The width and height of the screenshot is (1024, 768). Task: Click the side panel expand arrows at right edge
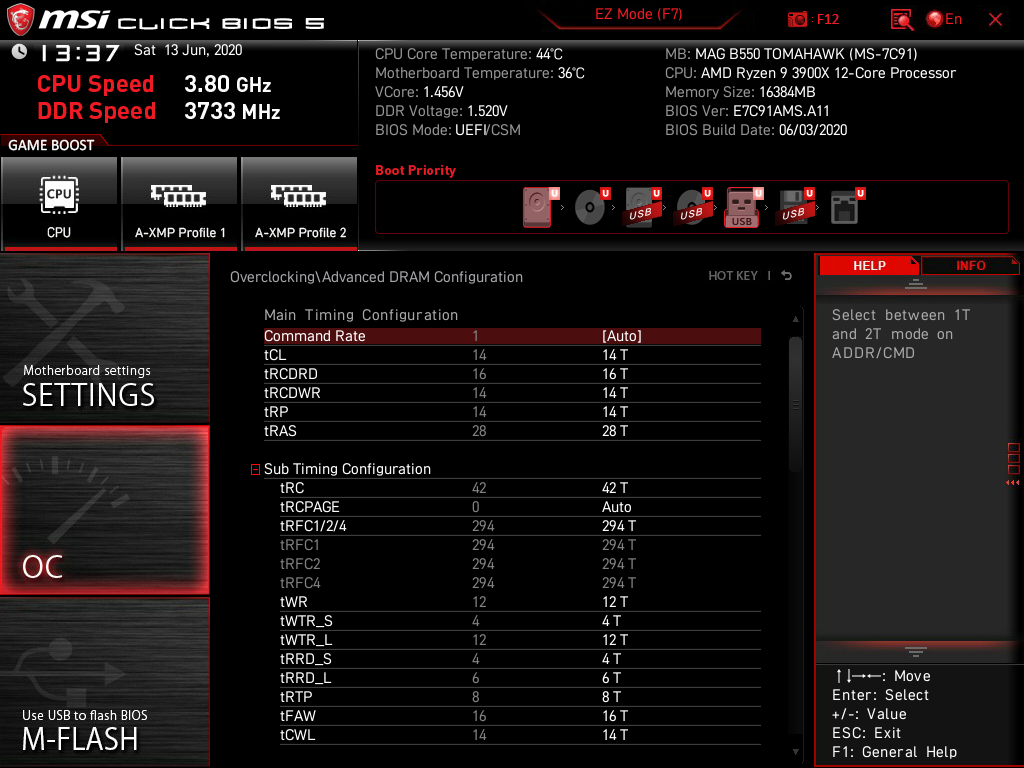1012,483
